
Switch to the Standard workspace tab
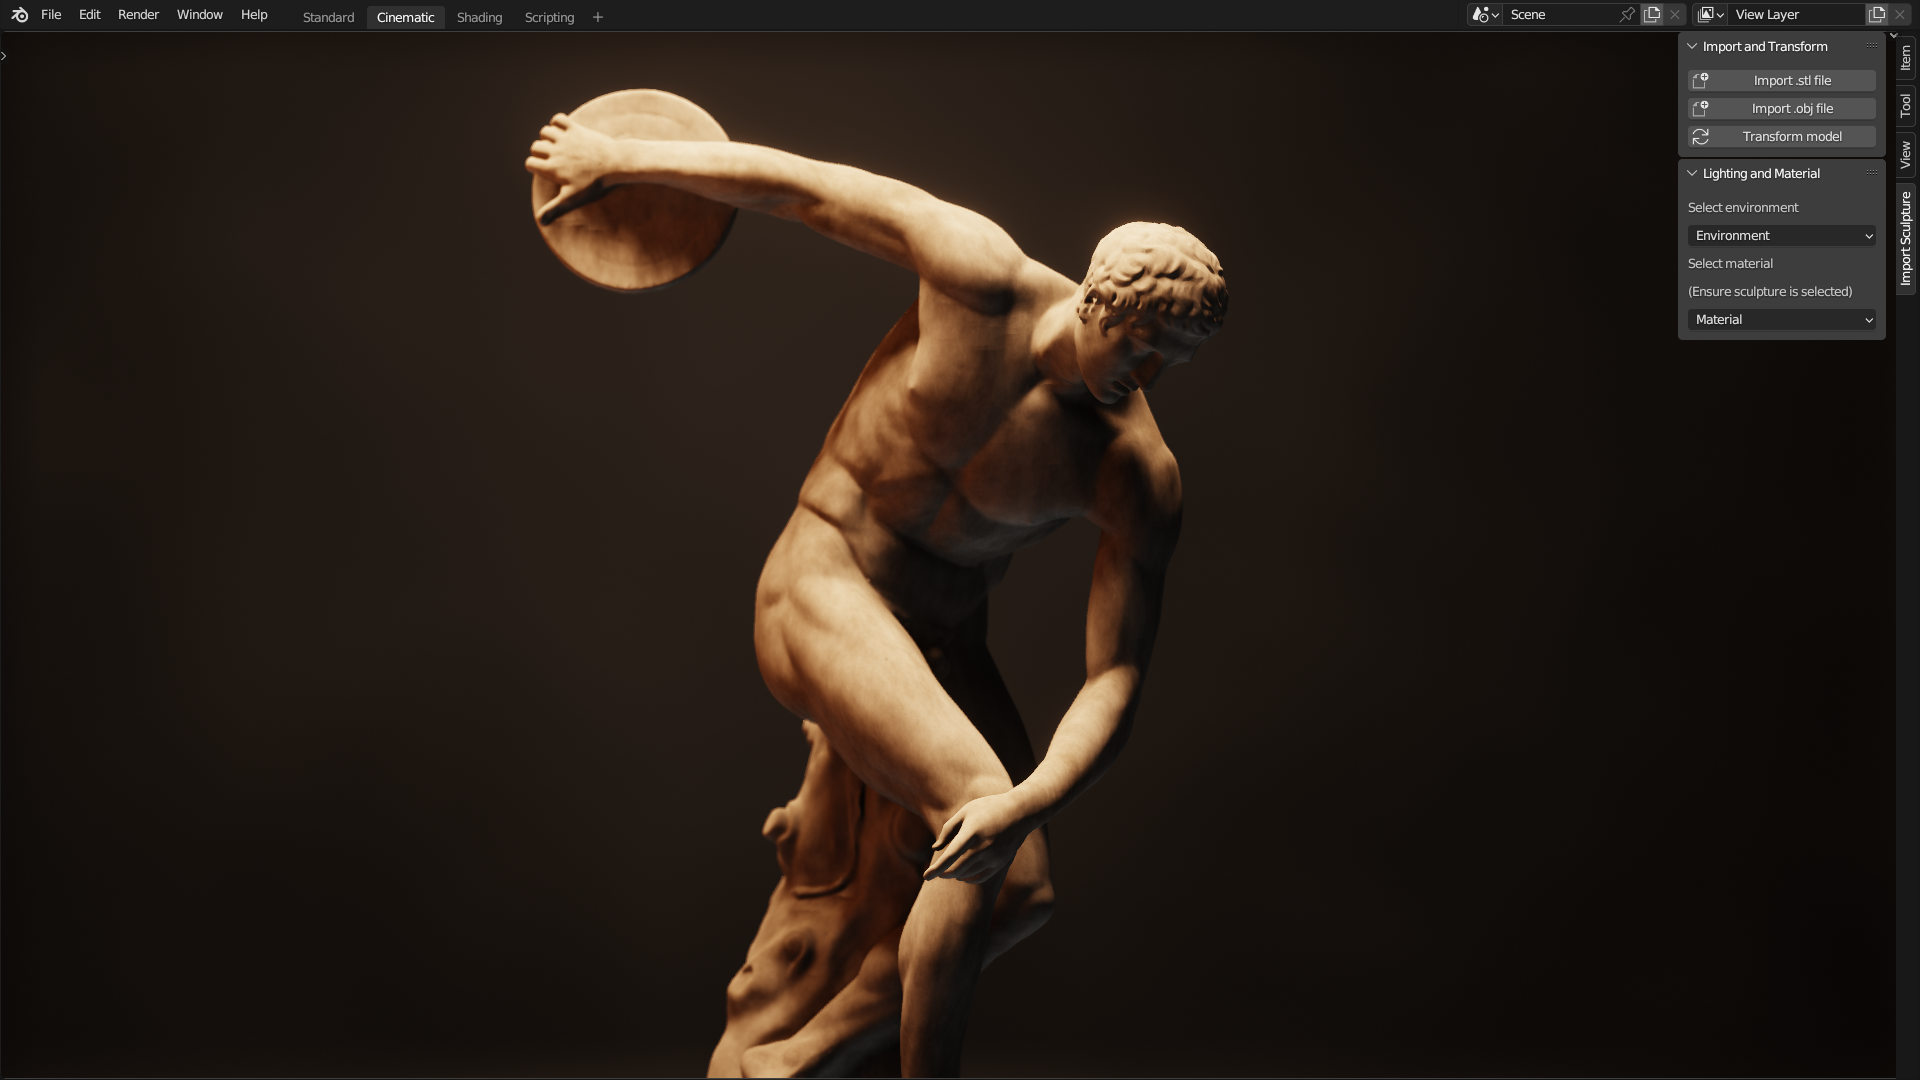328,17
